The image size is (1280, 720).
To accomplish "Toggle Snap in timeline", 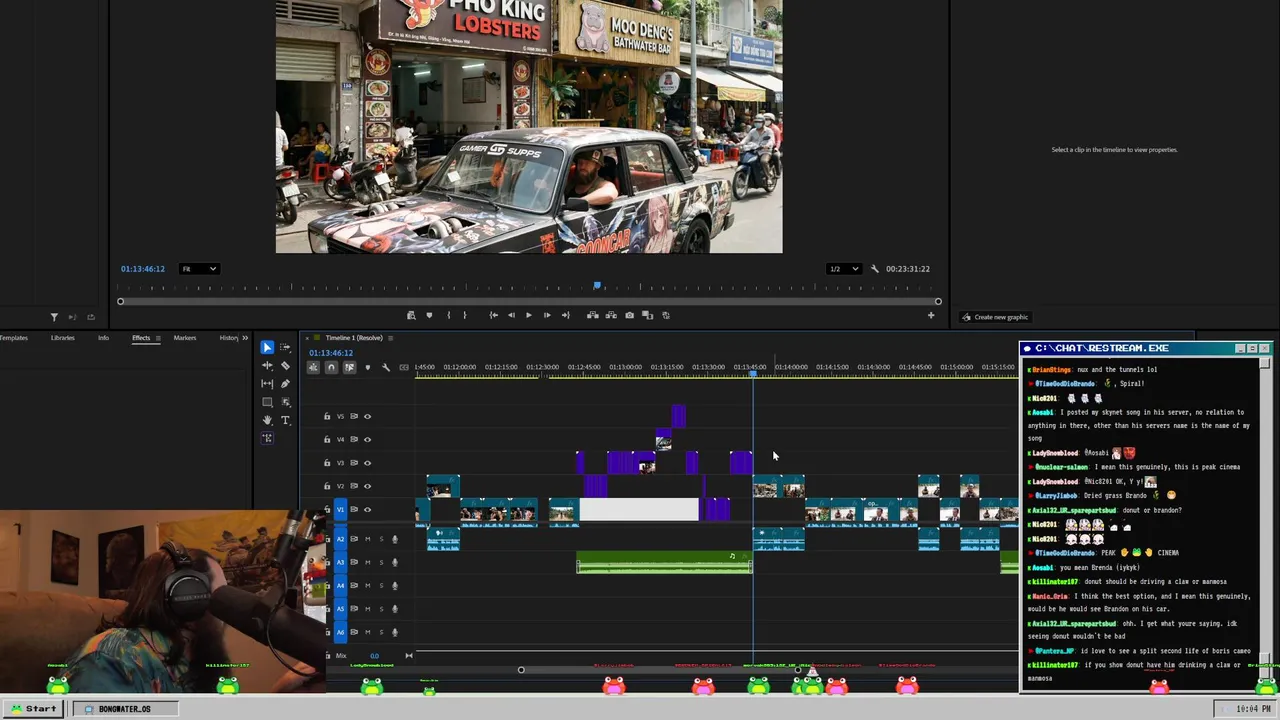I will pos(331,367).
